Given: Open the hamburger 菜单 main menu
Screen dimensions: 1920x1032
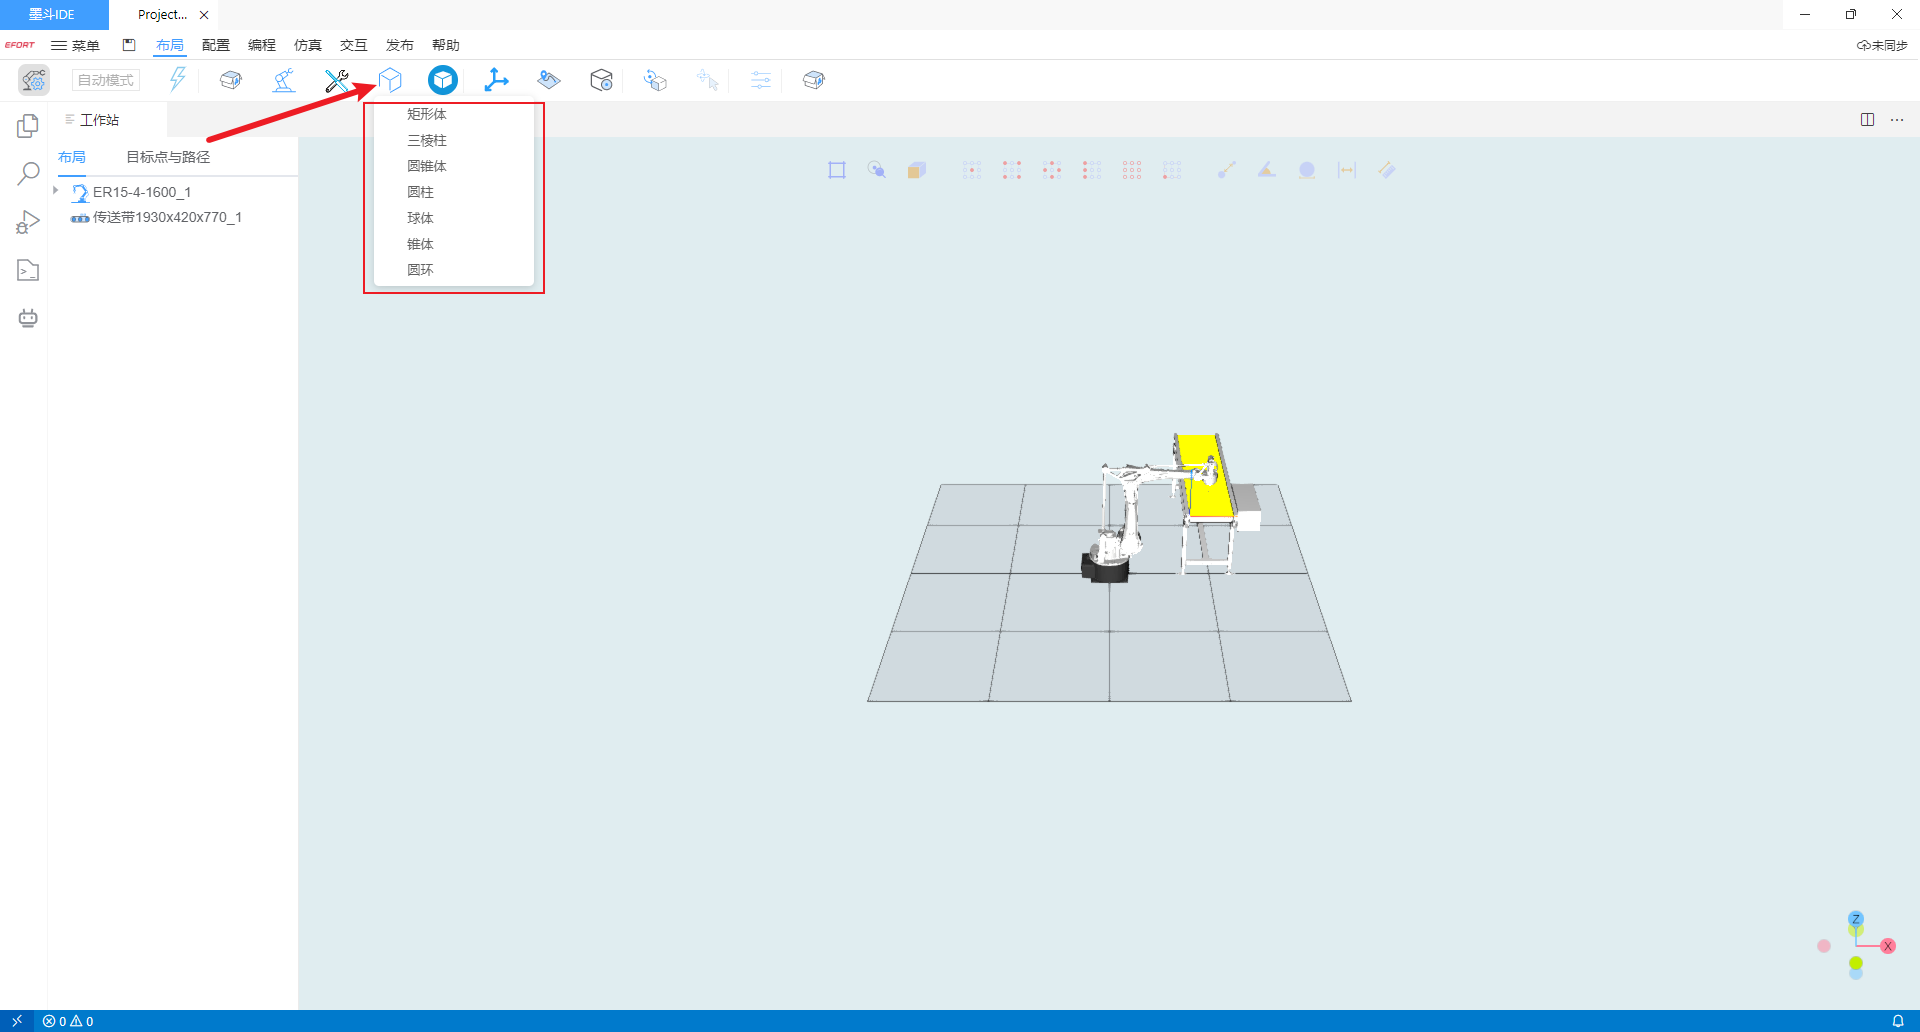Looking at the screenshot, I should click(x=76, y=45).
